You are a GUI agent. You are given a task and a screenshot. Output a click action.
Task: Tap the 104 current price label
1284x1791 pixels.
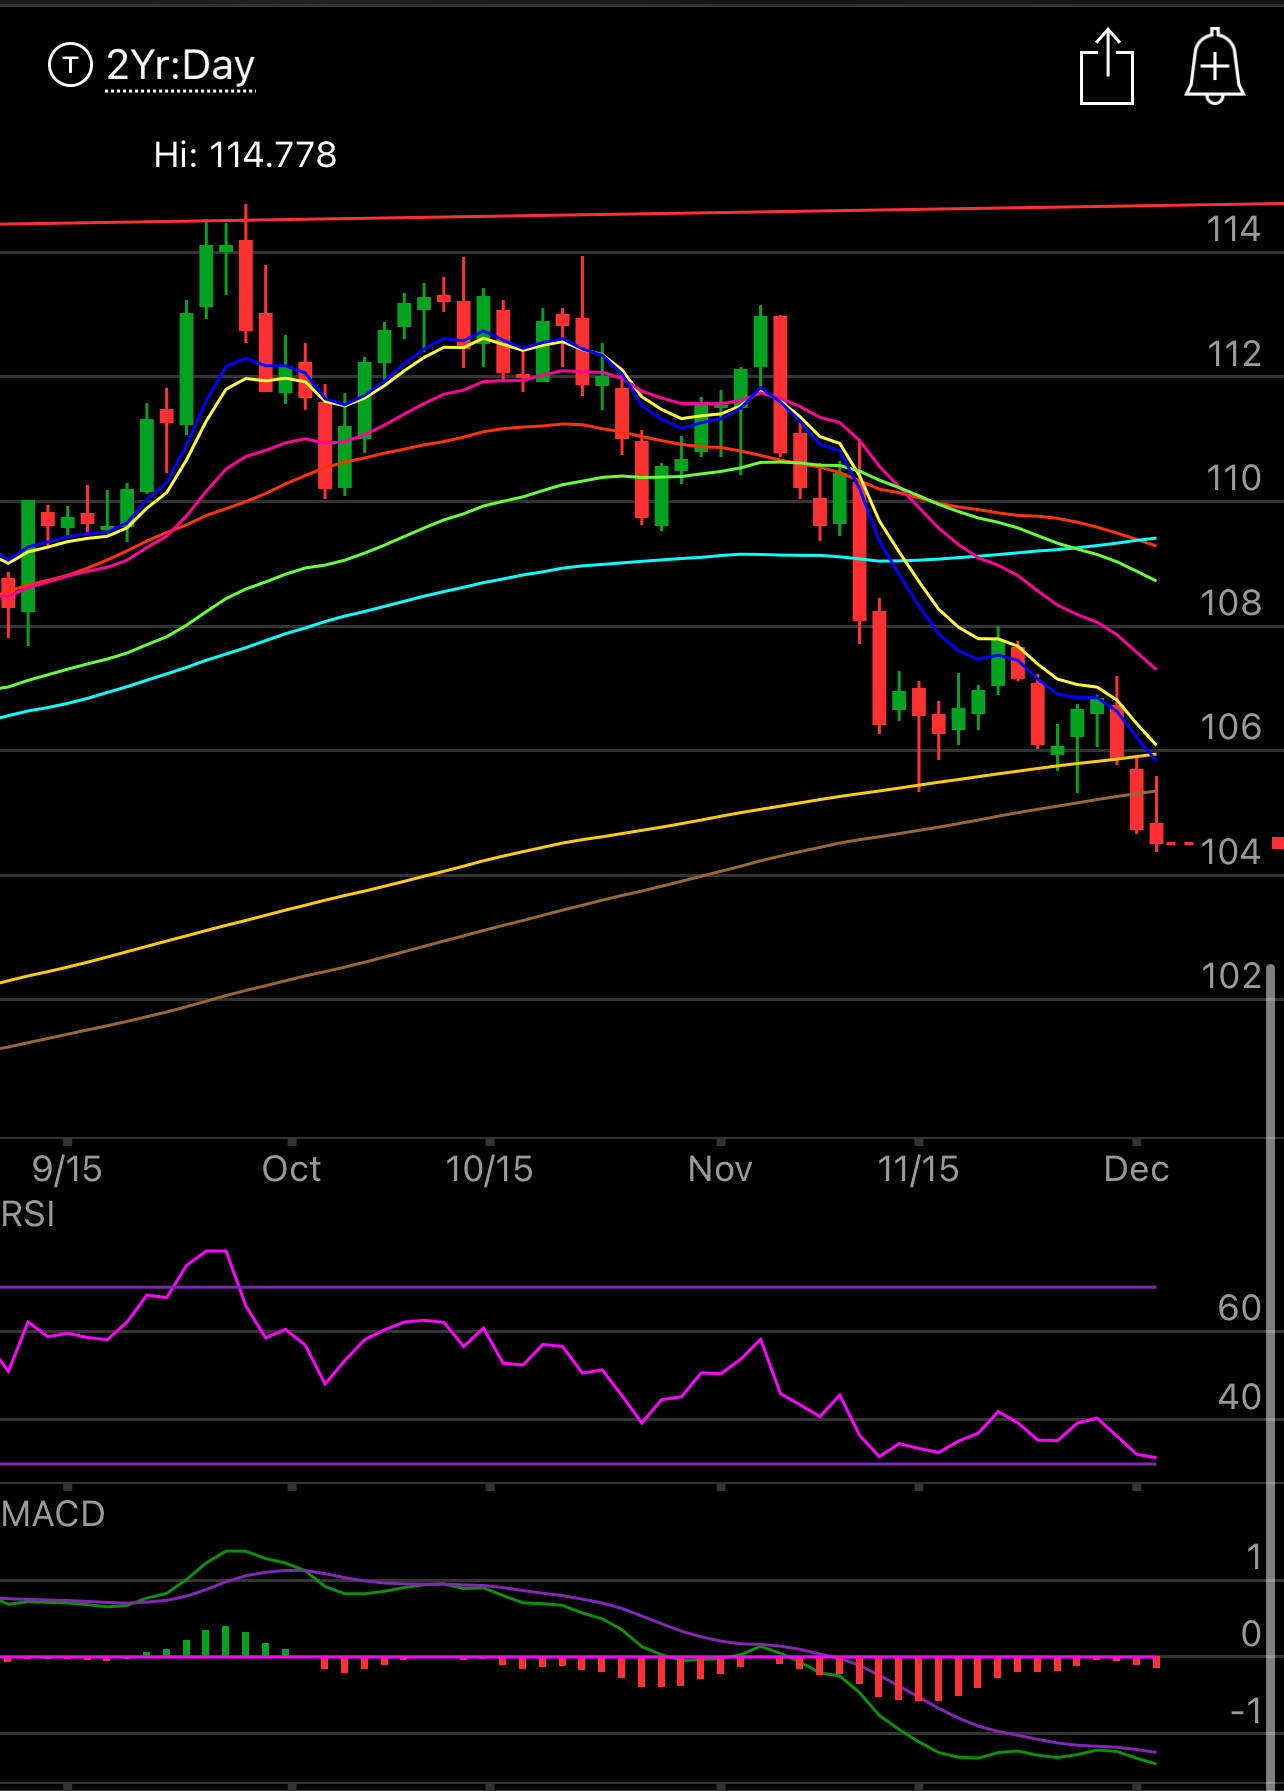coord(1231,852)
